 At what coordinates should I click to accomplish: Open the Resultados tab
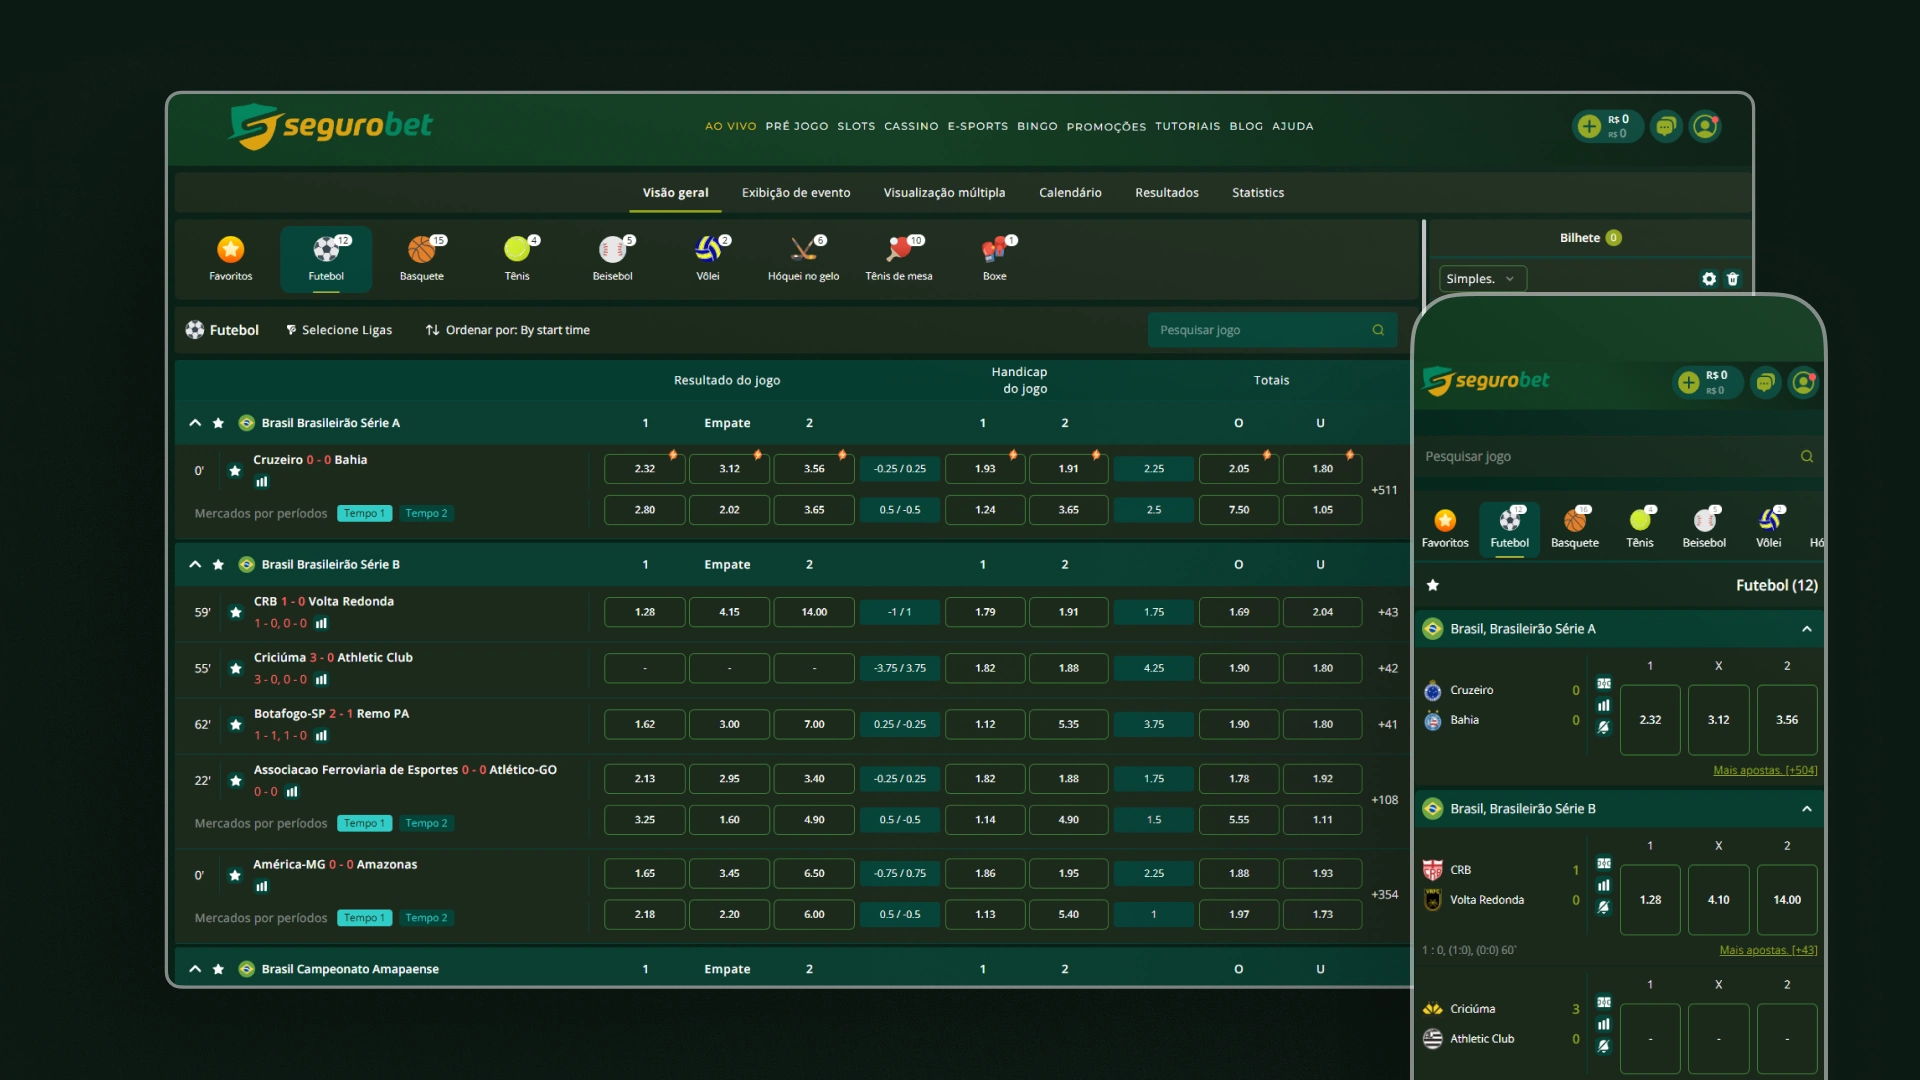pyautogui.click(x=1166, y=193)
